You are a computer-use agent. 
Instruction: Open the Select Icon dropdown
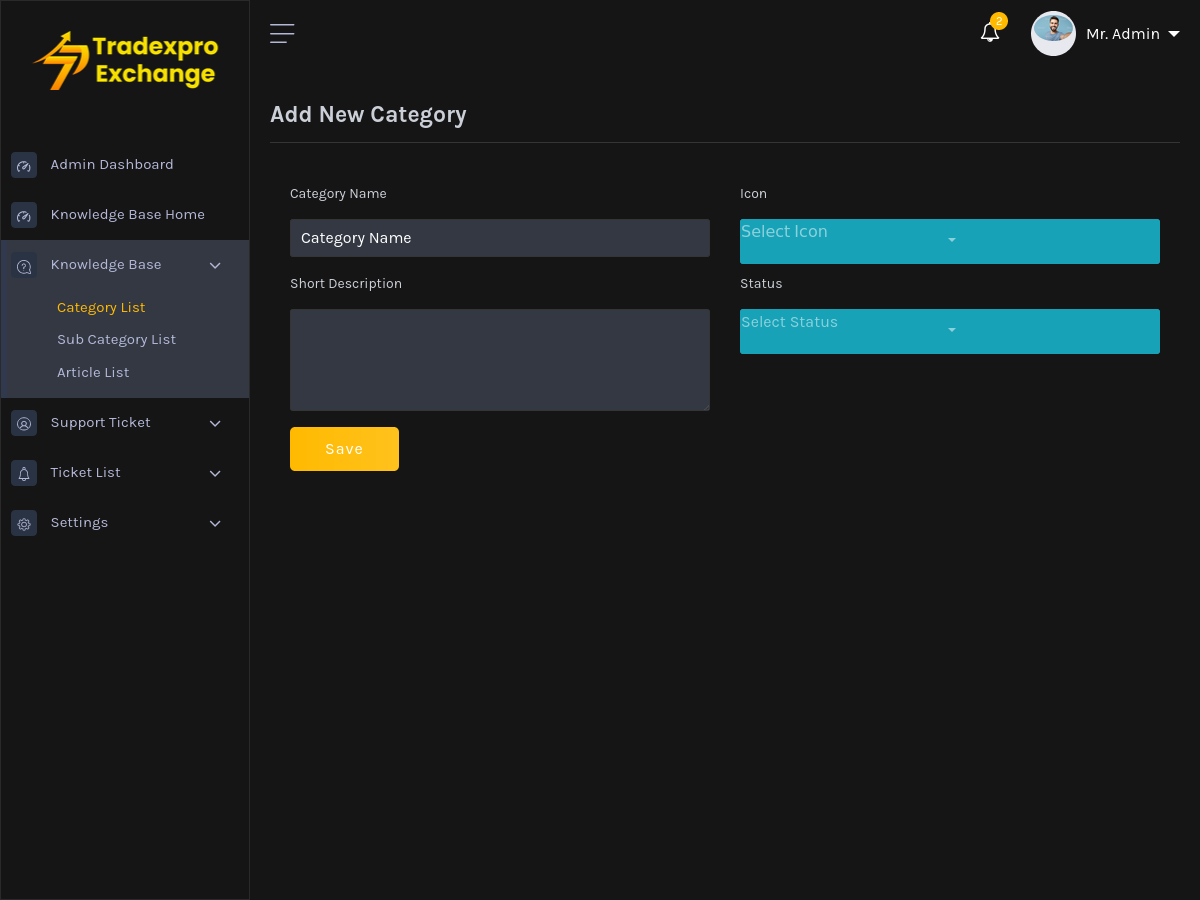click(949, 241)
